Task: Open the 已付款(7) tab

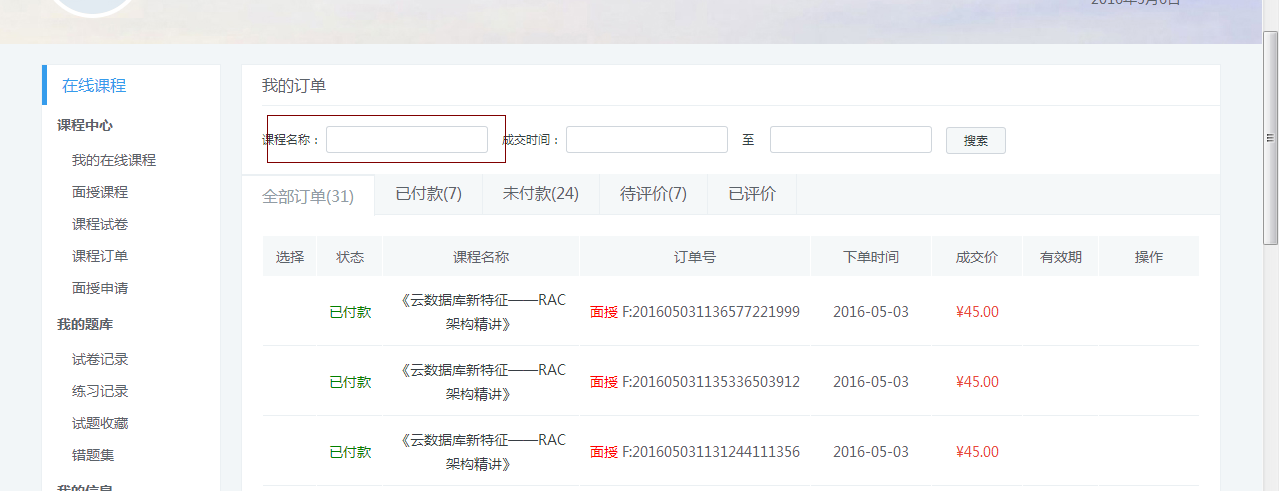Action: [x=428, y=194]
